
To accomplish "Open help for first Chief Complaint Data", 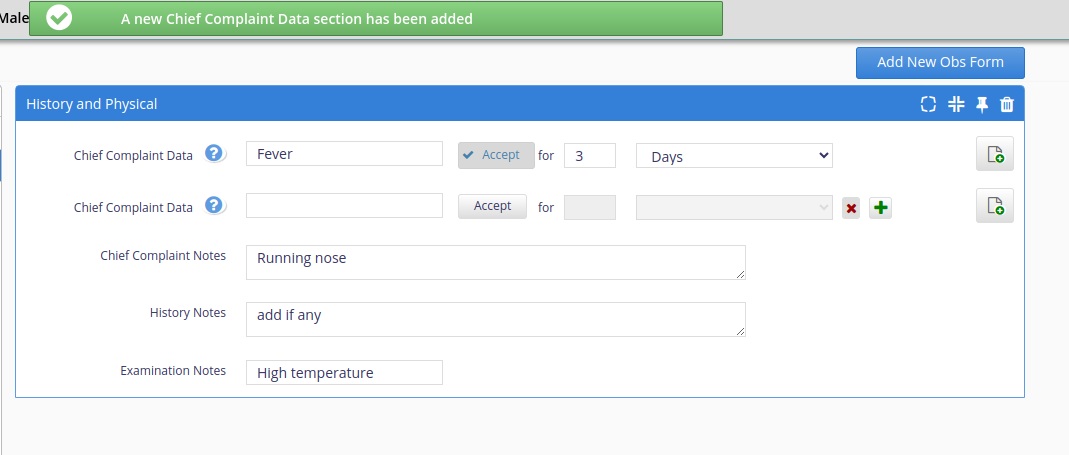I will click(215, 153).
